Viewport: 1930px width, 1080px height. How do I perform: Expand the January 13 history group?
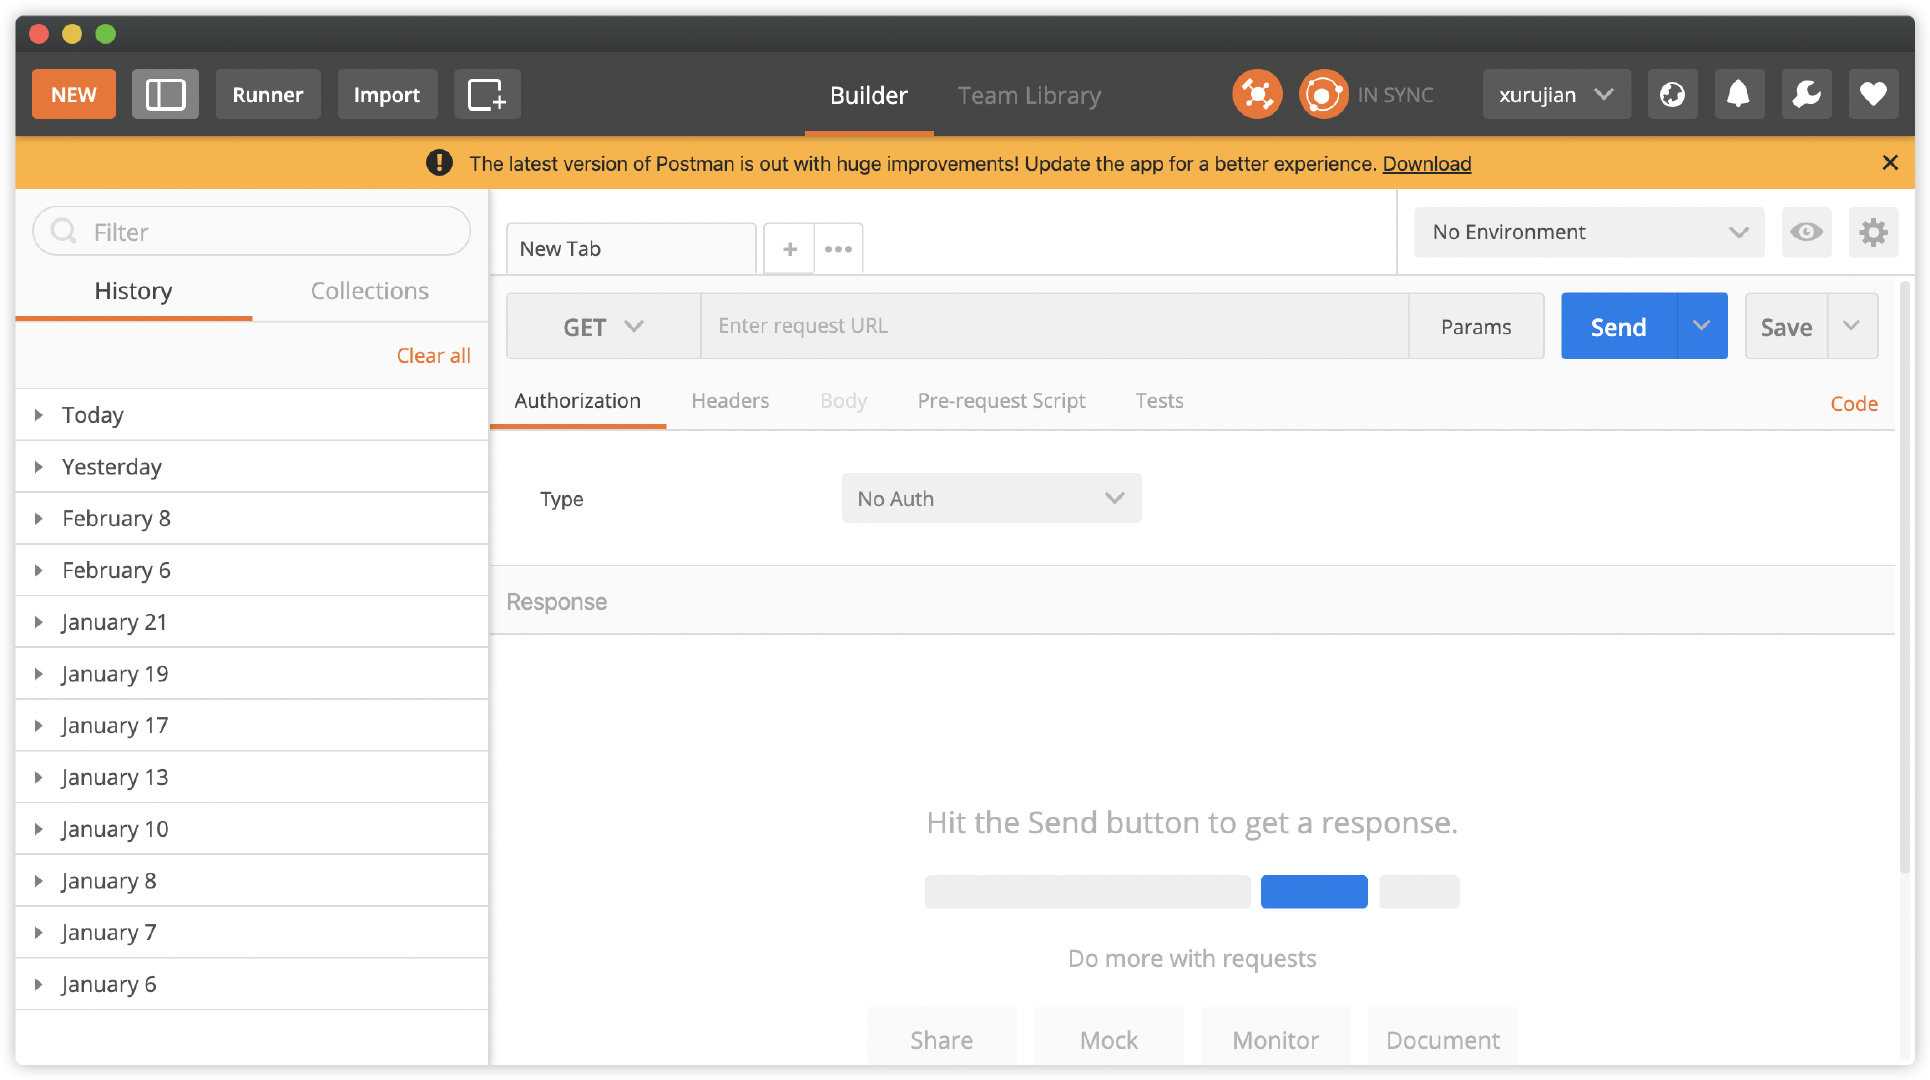click(38, 777)
